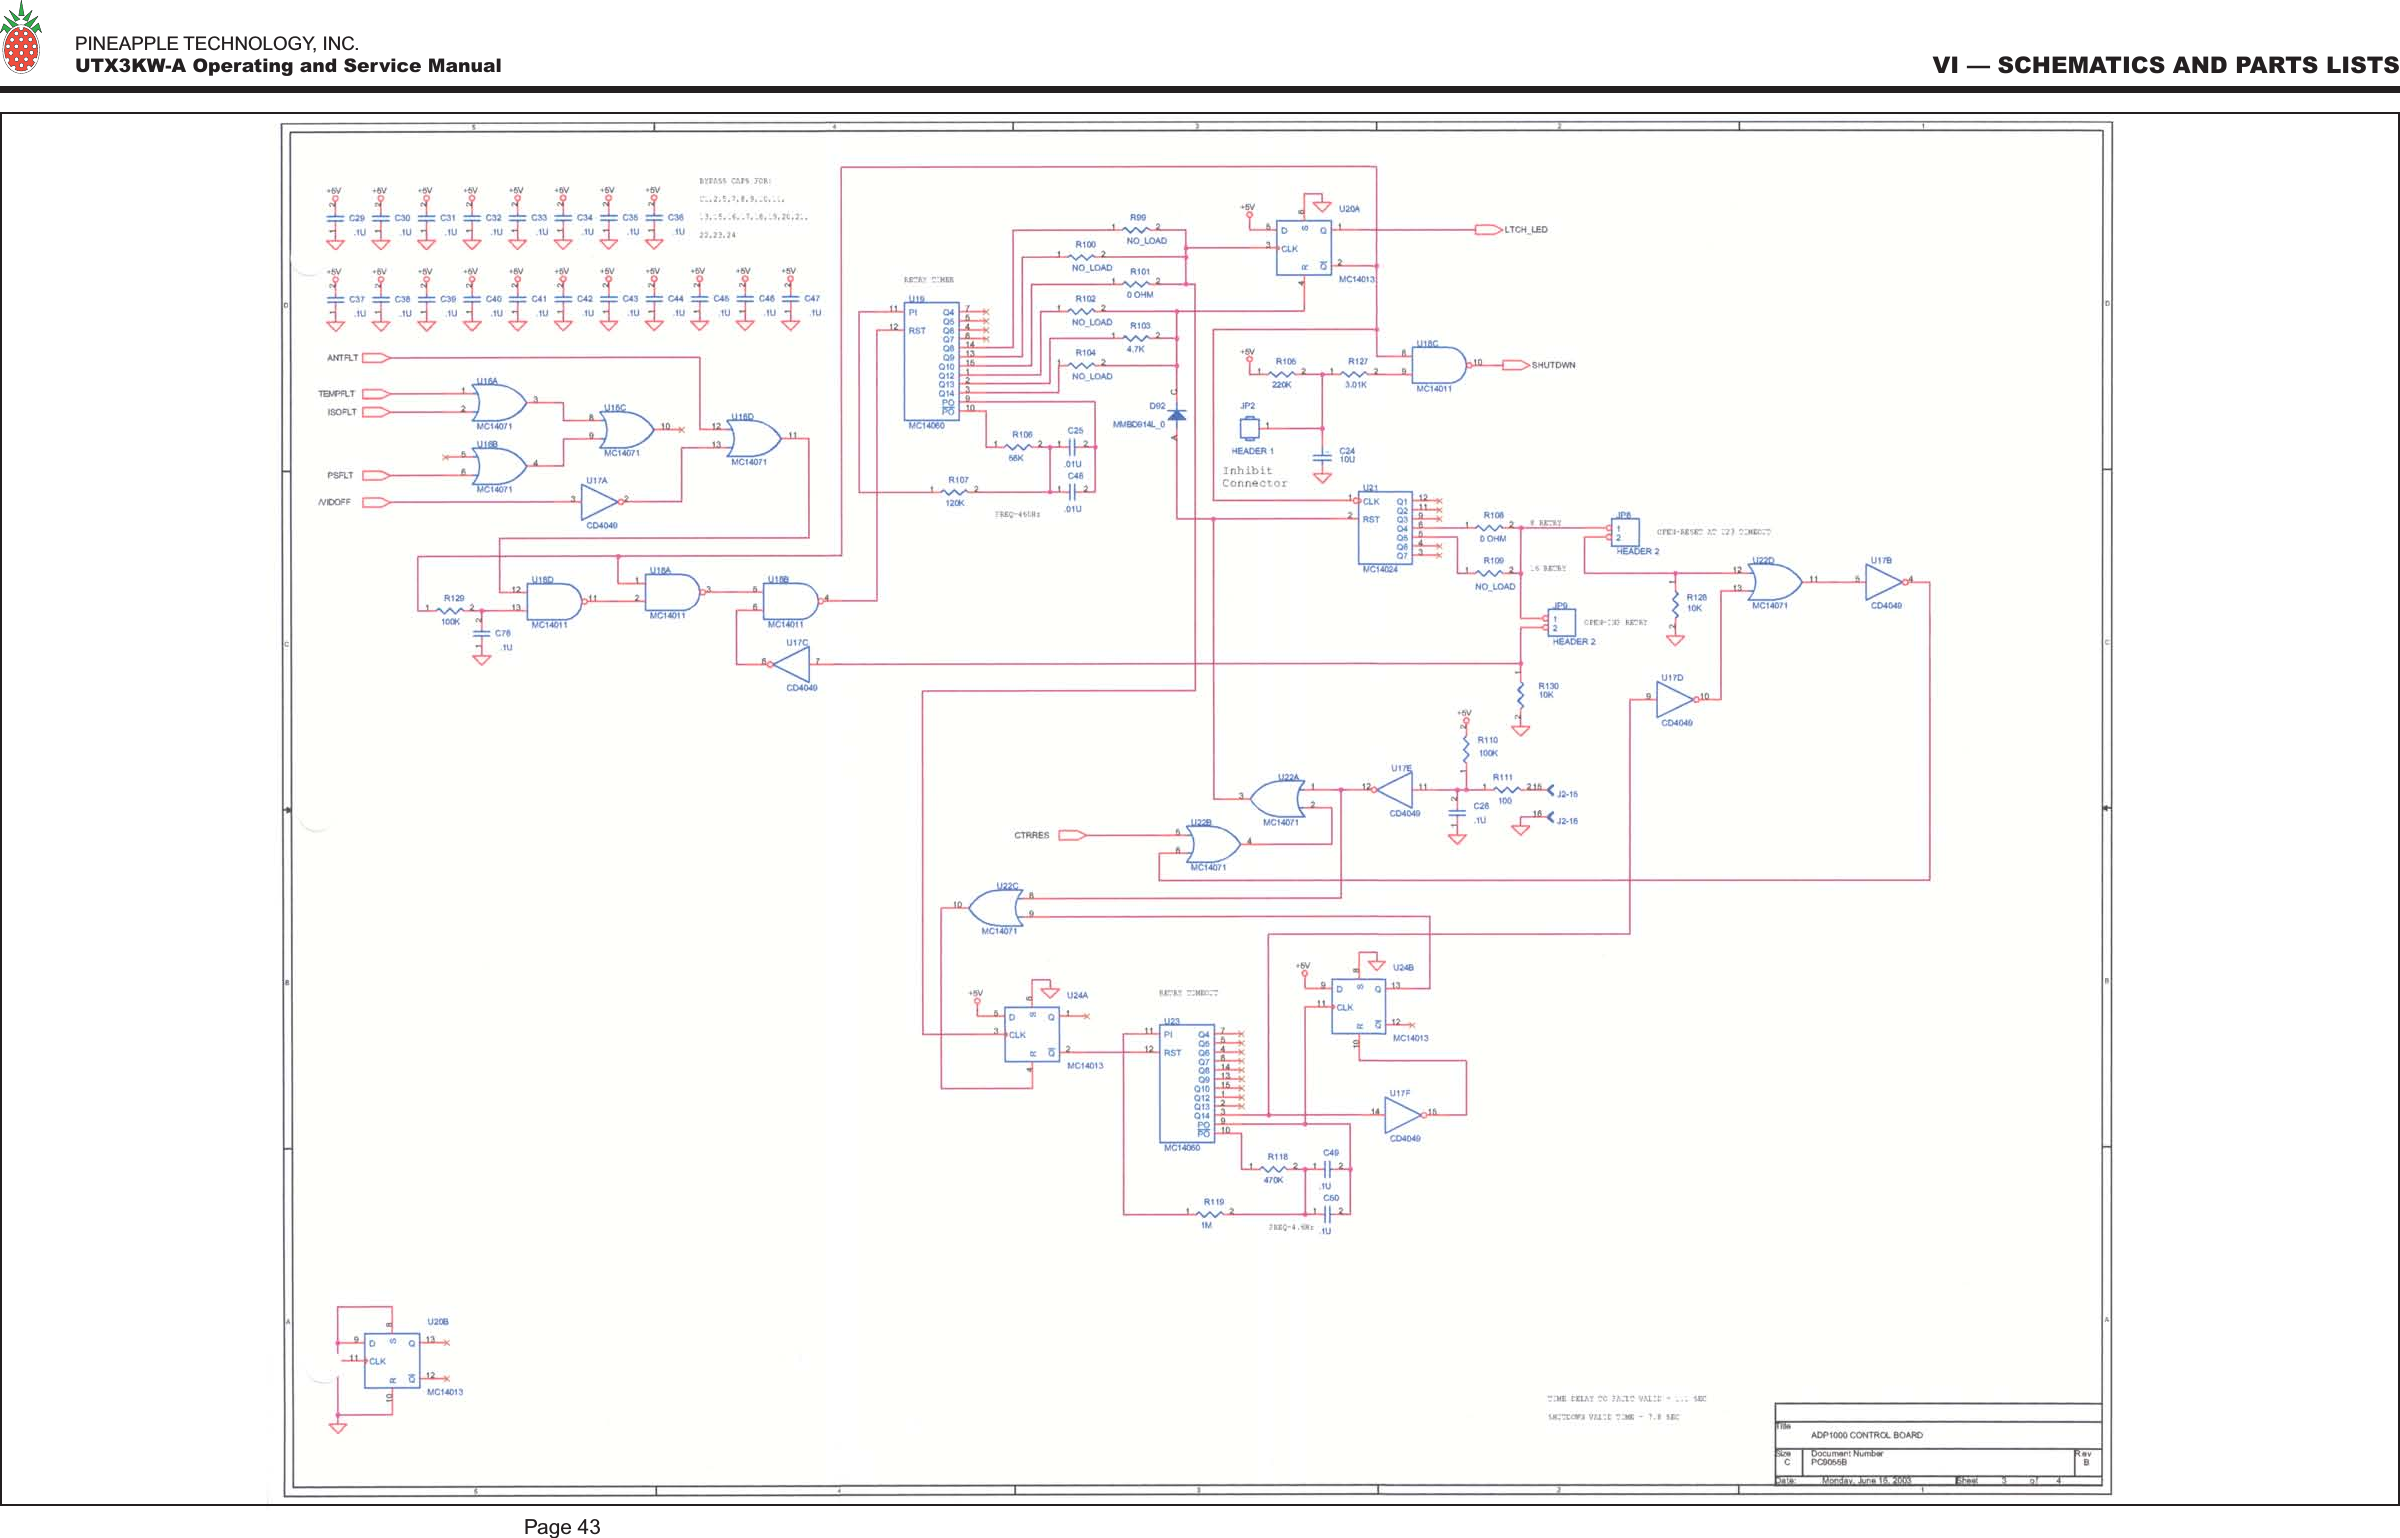2400x1538 pixels.
Task: Click the SHUTDWN output port
Action: (1516, 365)
